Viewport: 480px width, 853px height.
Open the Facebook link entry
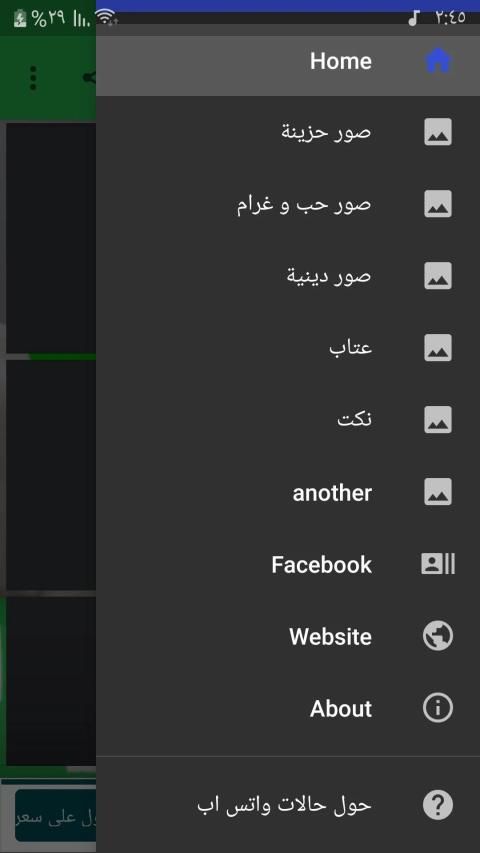288,564
